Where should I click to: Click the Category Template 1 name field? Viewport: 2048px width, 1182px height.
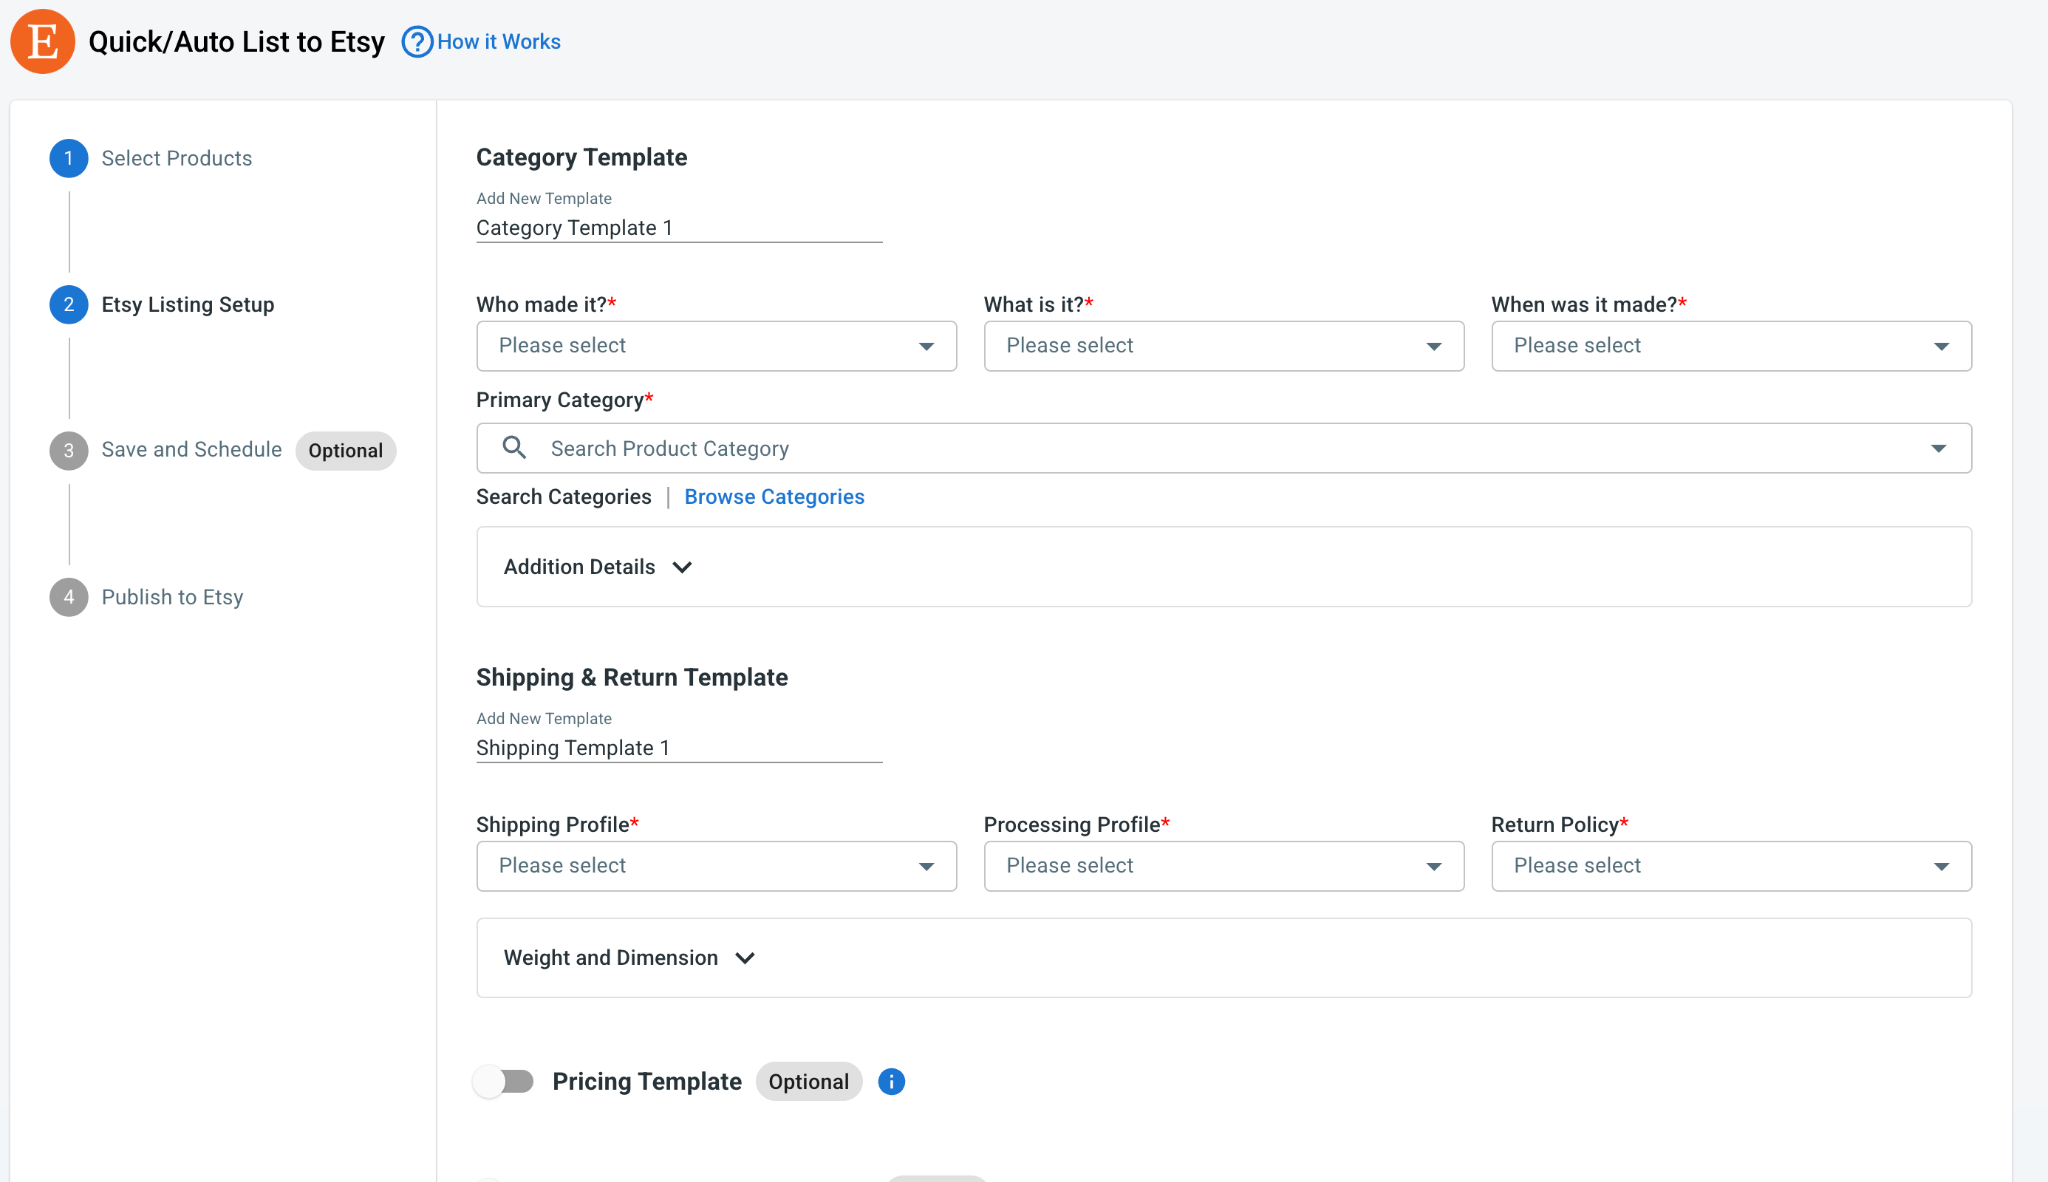point(679,228)
